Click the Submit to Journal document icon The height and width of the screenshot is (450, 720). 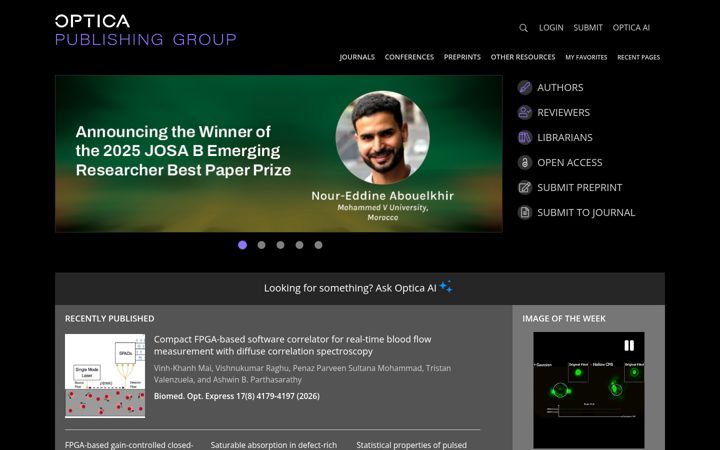tap(525, 213)
